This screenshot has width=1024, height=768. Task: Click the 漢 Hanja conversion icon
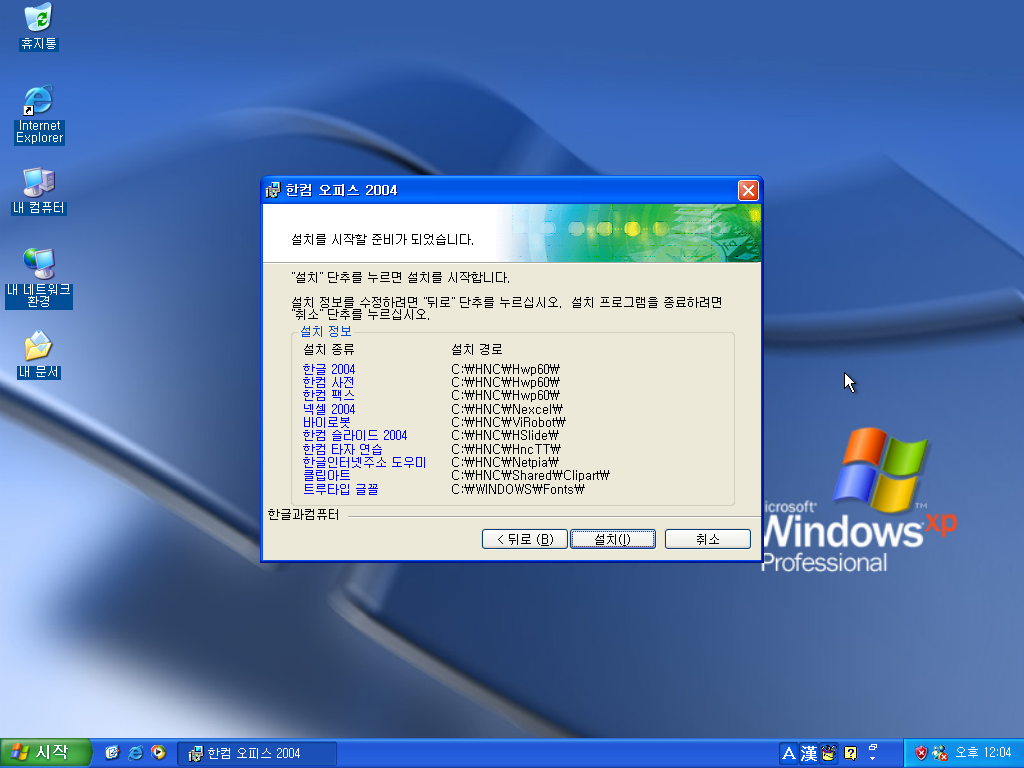808,754
